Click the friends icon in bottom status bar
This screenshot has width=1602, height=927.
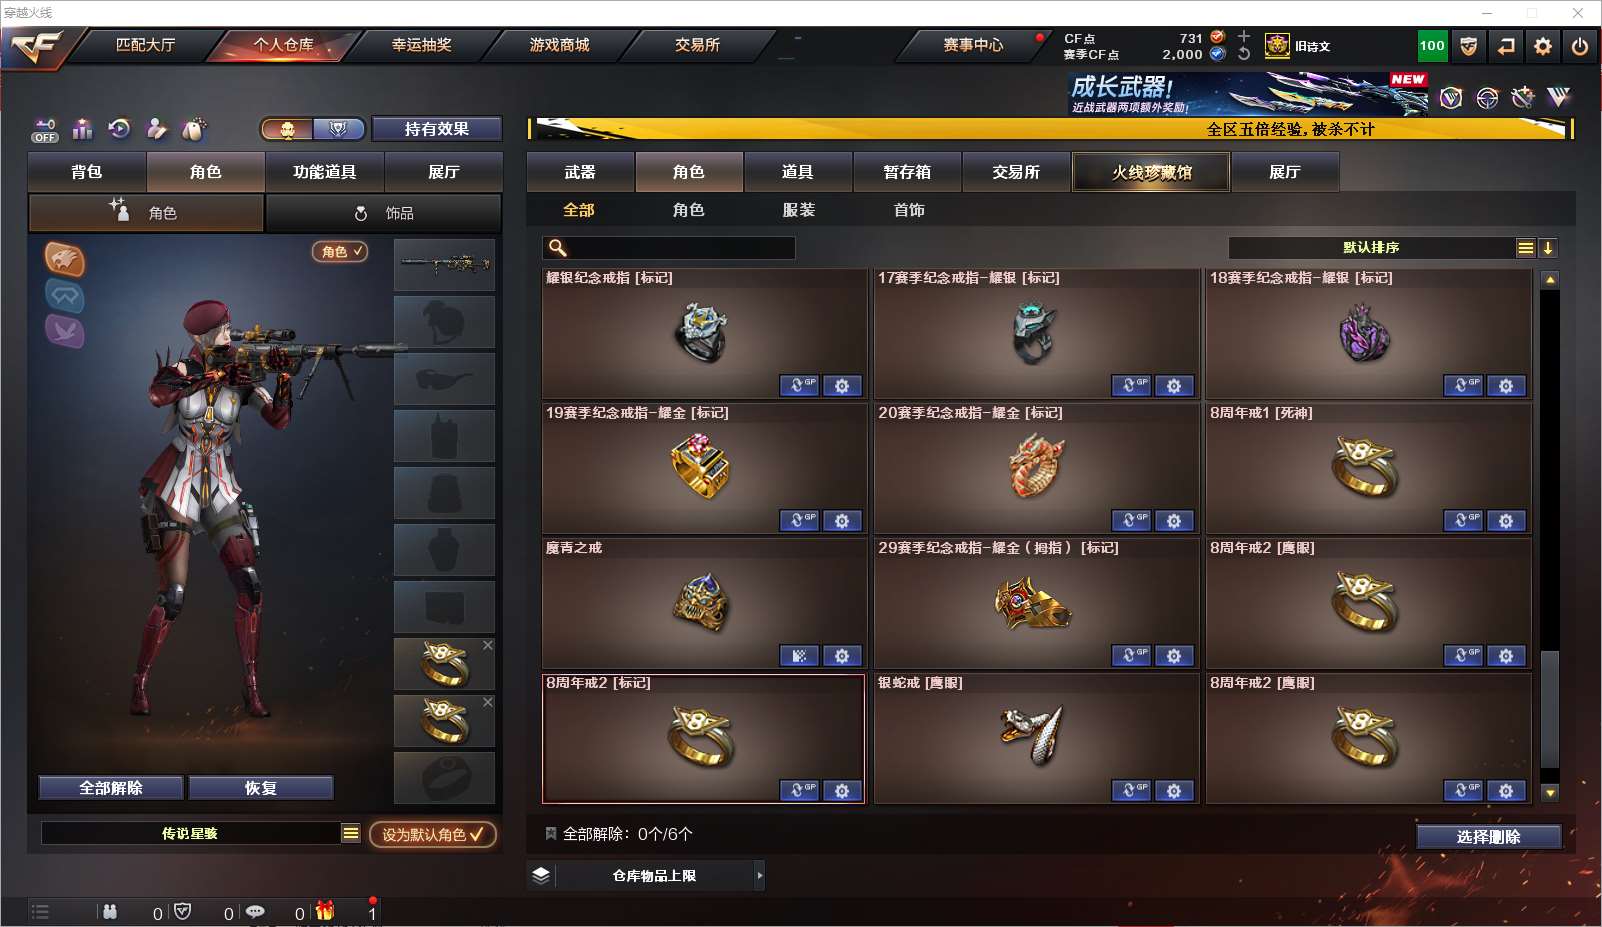[110, 912]
